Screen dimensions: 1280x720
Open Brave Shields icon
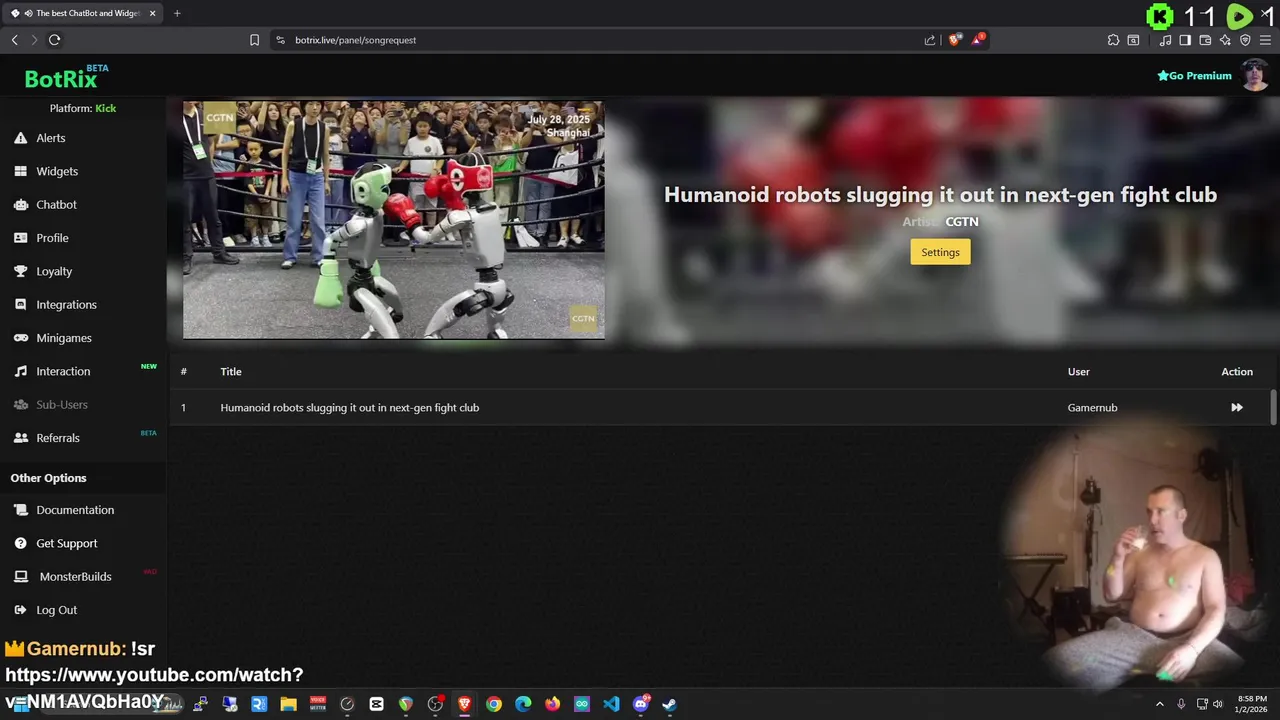(955, 40)
